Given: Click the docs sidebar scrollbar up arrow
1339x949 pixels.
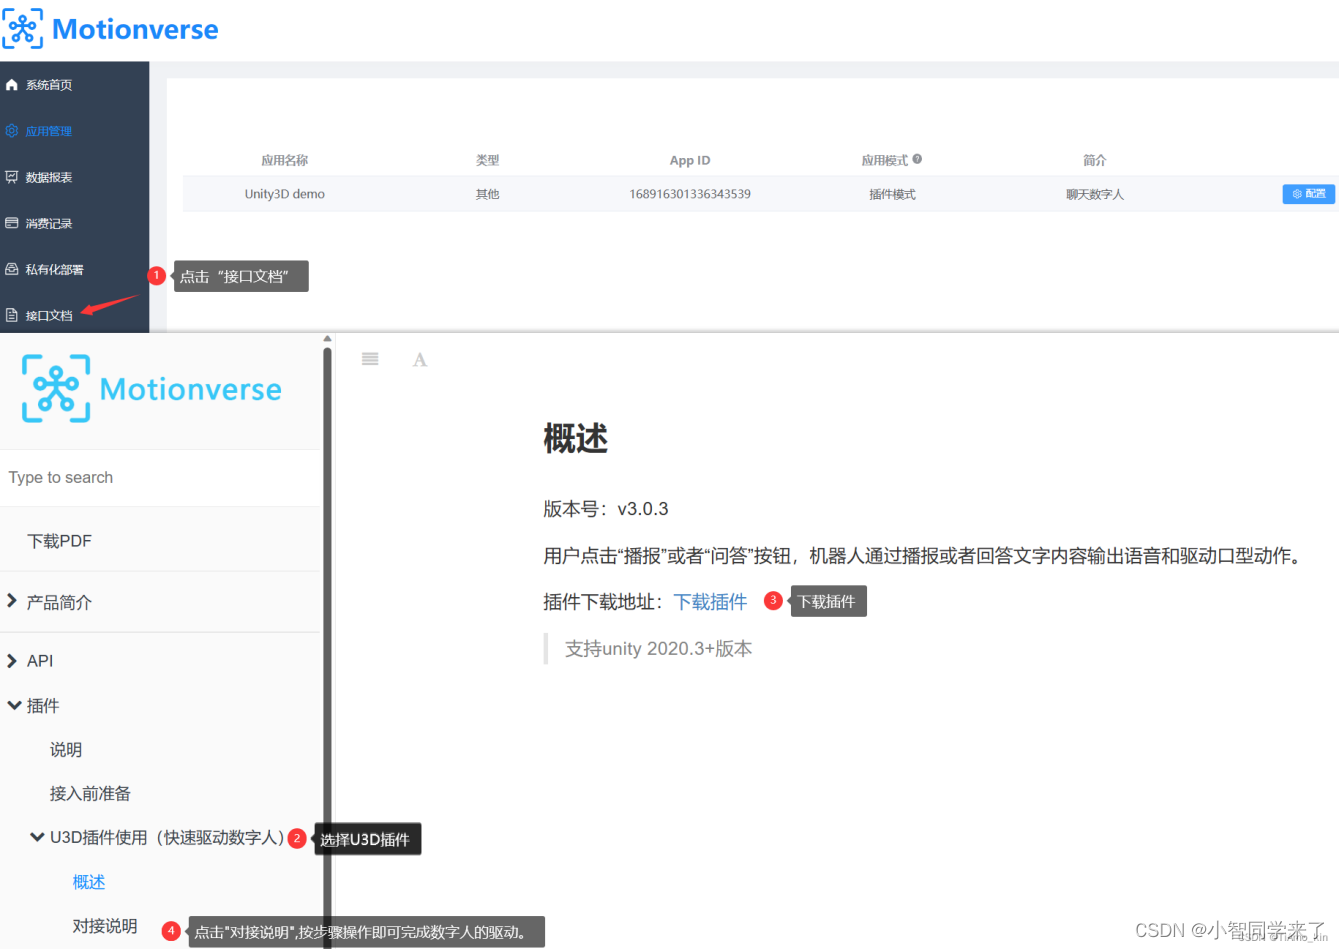Looking at the screenshot, I should [327, 339].
